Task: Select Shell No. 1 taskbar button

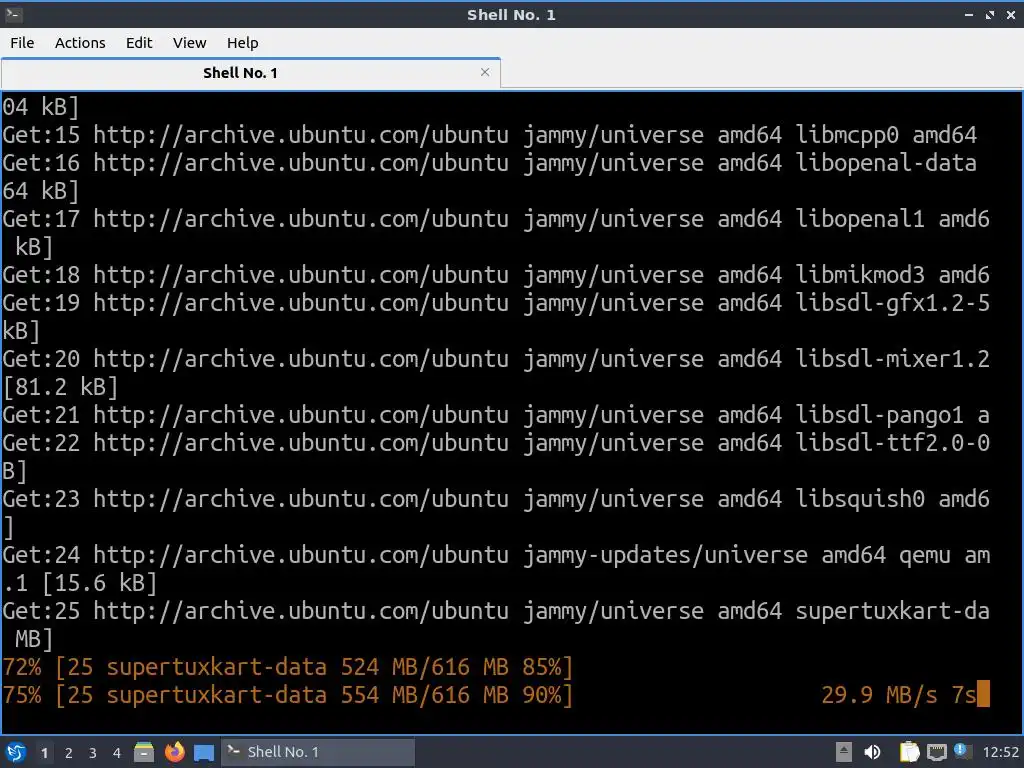Action: point(318,752)
